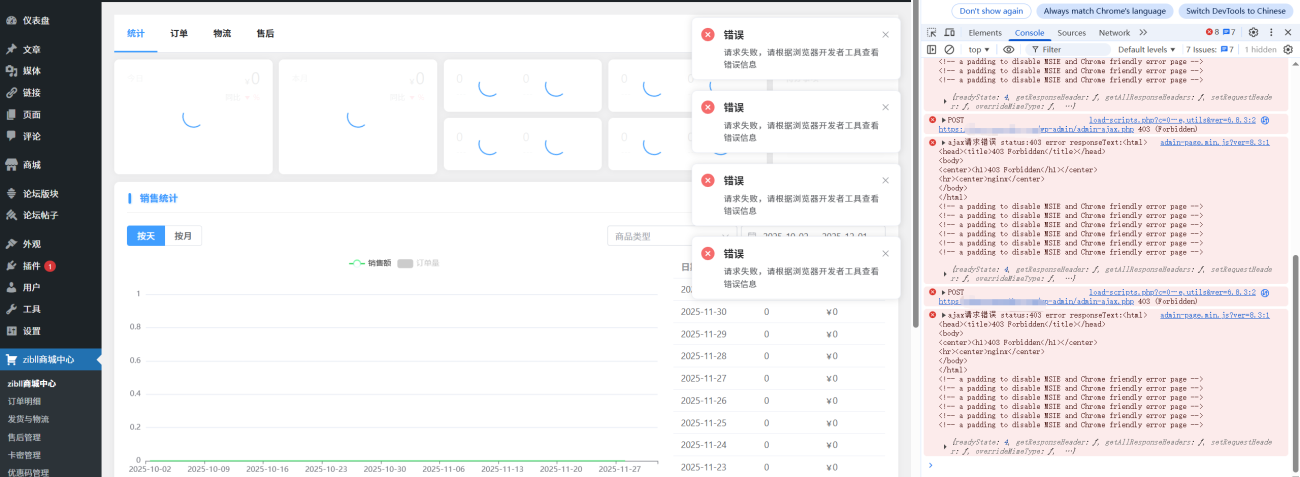Clear the console with the block icon
The image size is (1300, 477).
click(x=949, y=49)
